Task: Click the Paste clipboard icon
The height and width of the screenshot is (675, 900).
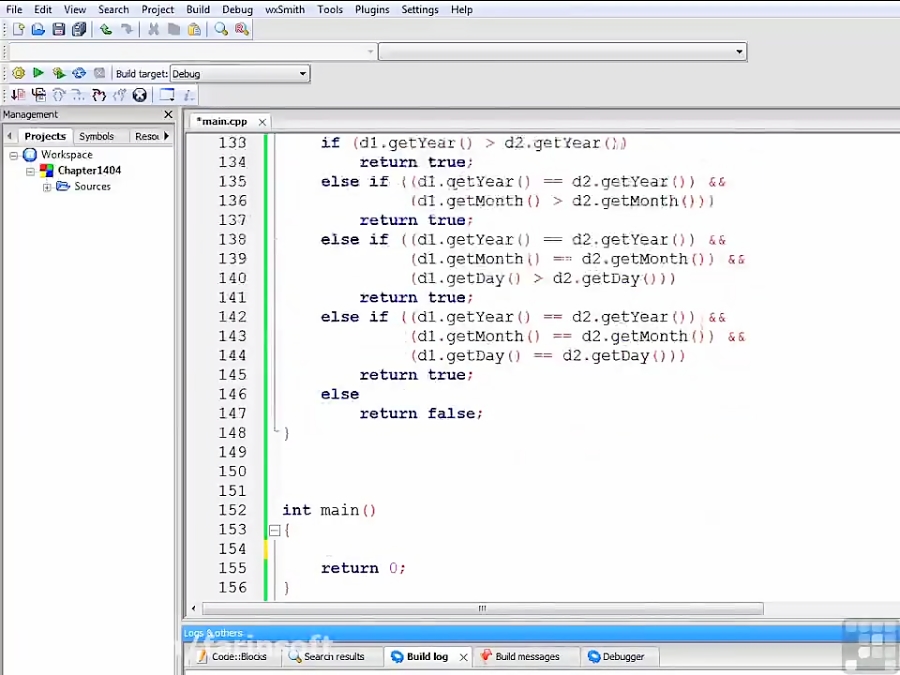Action: tap(194, 29)
